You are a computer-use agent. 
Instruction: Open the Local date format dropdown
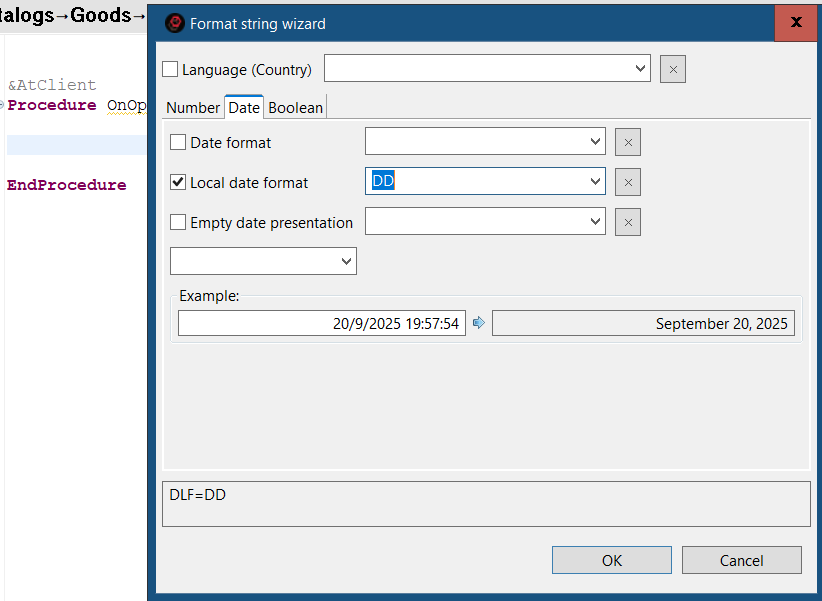[595, 182]
